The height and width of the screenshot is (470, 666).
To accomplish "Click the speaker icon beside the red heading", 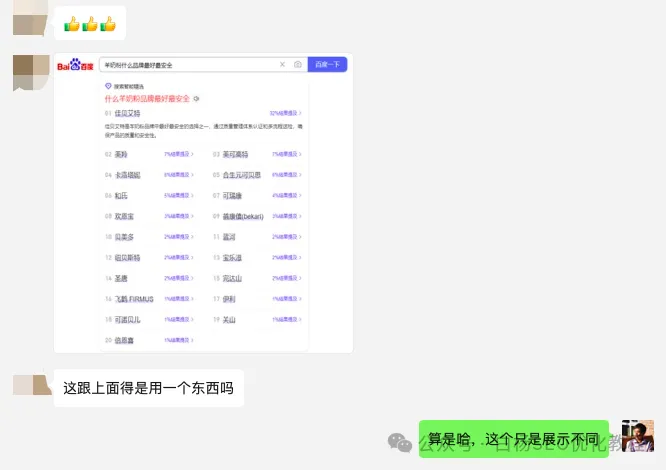I will pyautogui.click(x=197, y=99).
